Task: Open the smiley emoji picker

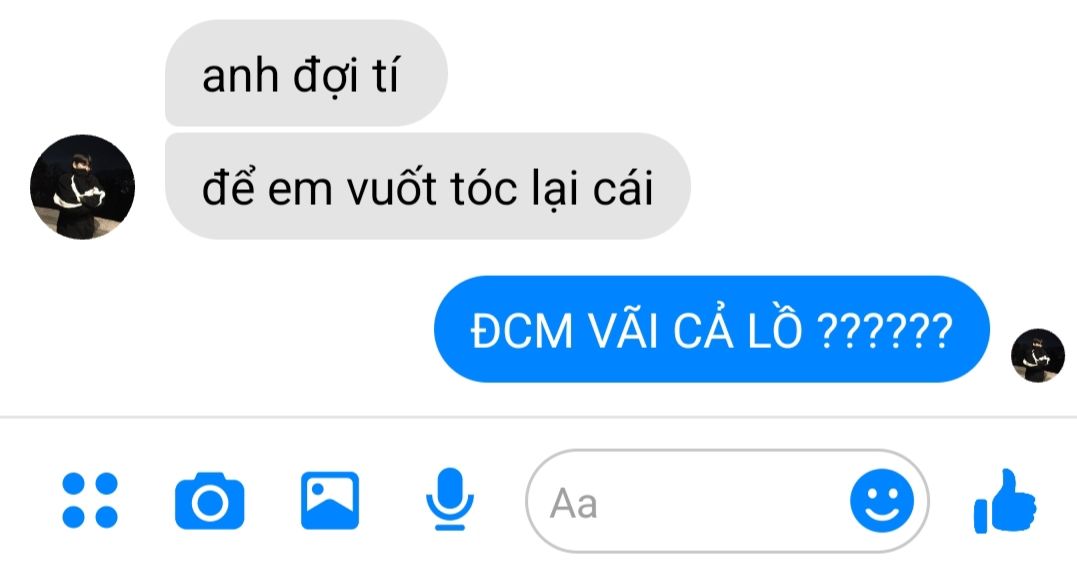Action: tap(882, 501)
